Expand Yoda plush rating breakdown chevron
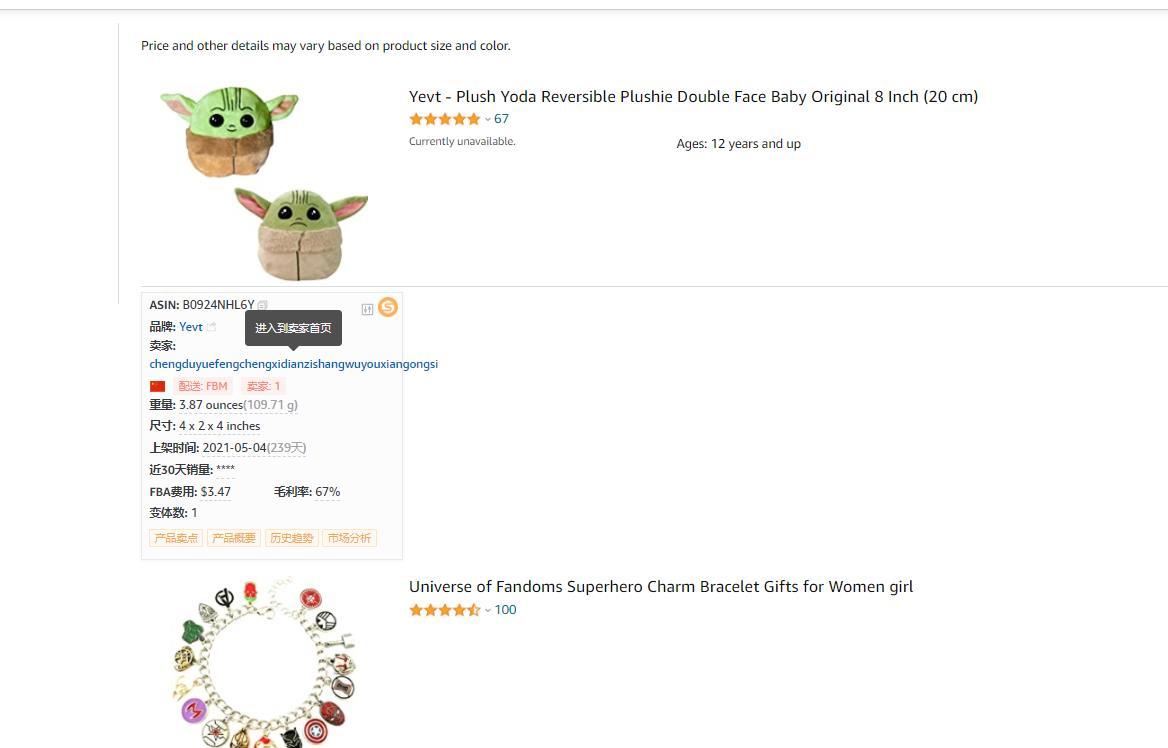Viewport: 1168px width, 748px height. click(488, 119)
